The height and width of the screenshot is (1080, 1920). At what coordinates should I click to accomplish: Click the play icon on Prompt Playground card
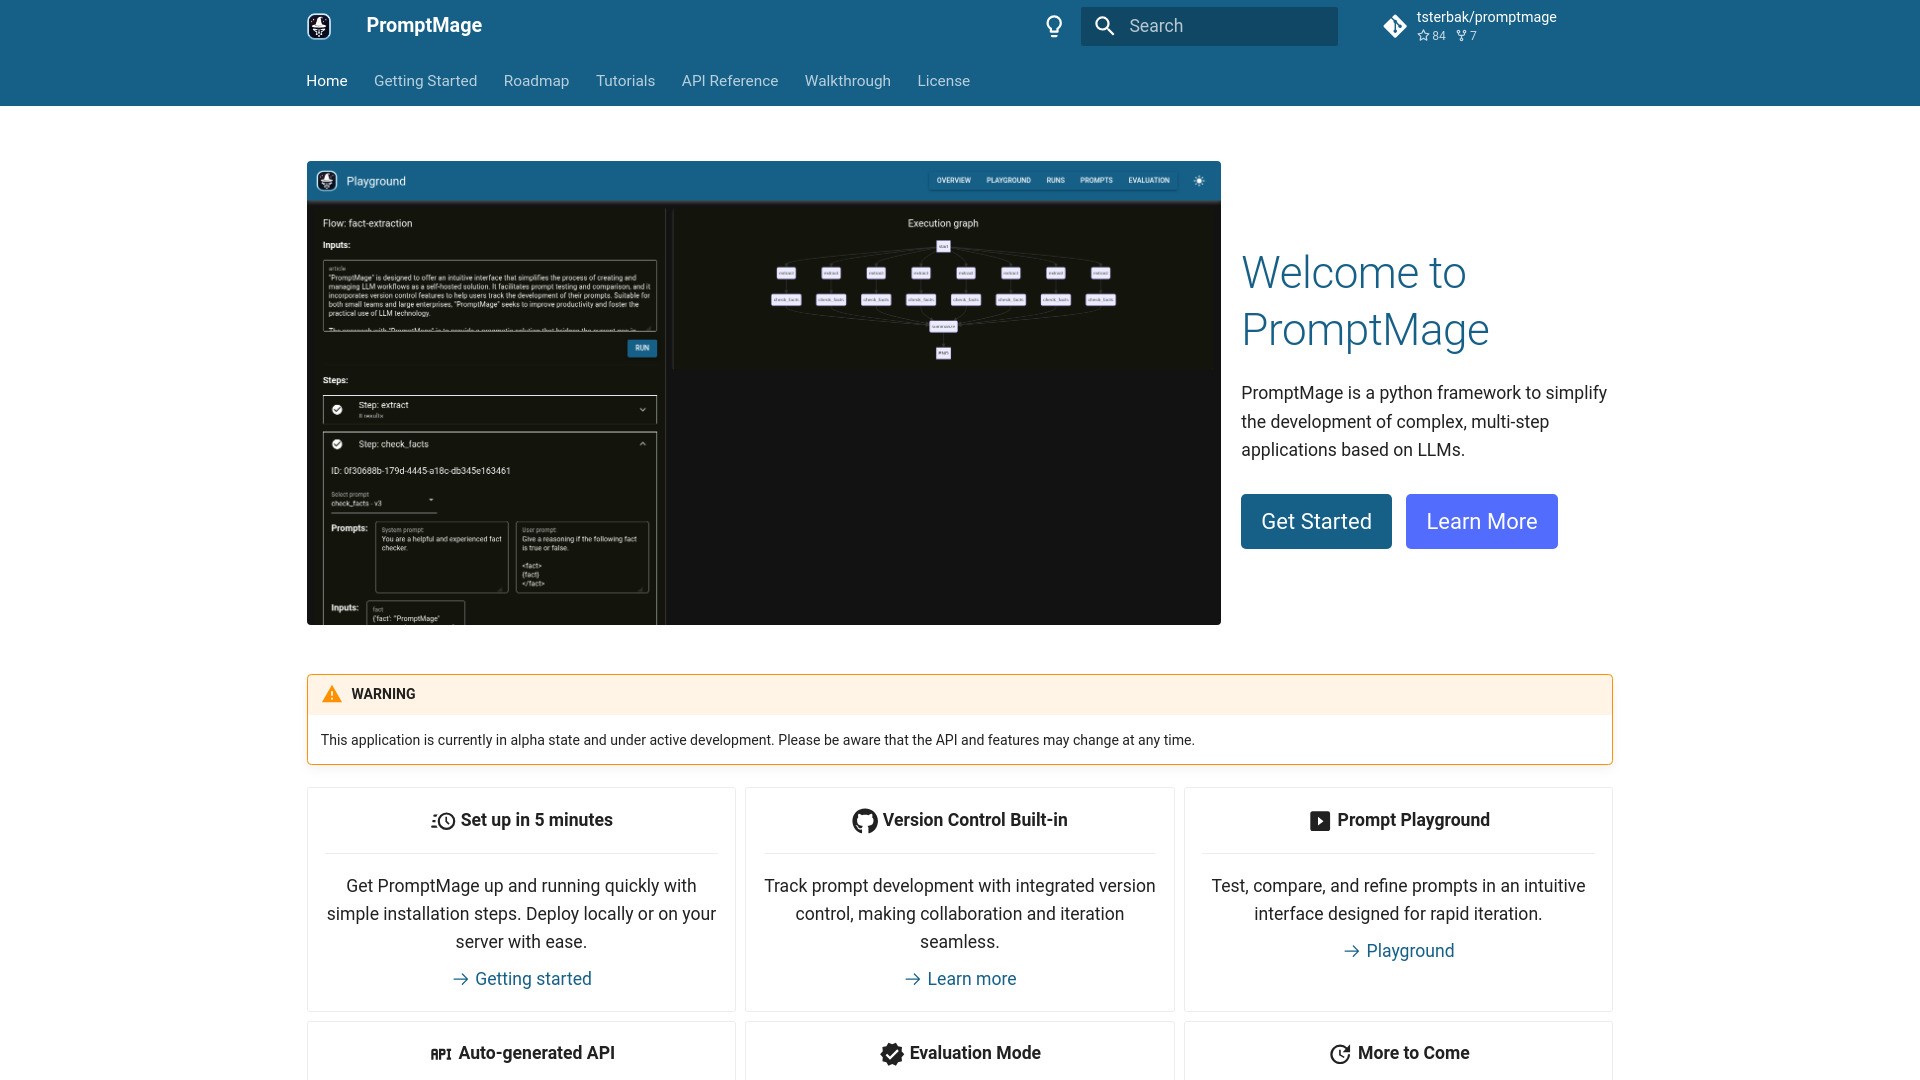coord(1319,820)
